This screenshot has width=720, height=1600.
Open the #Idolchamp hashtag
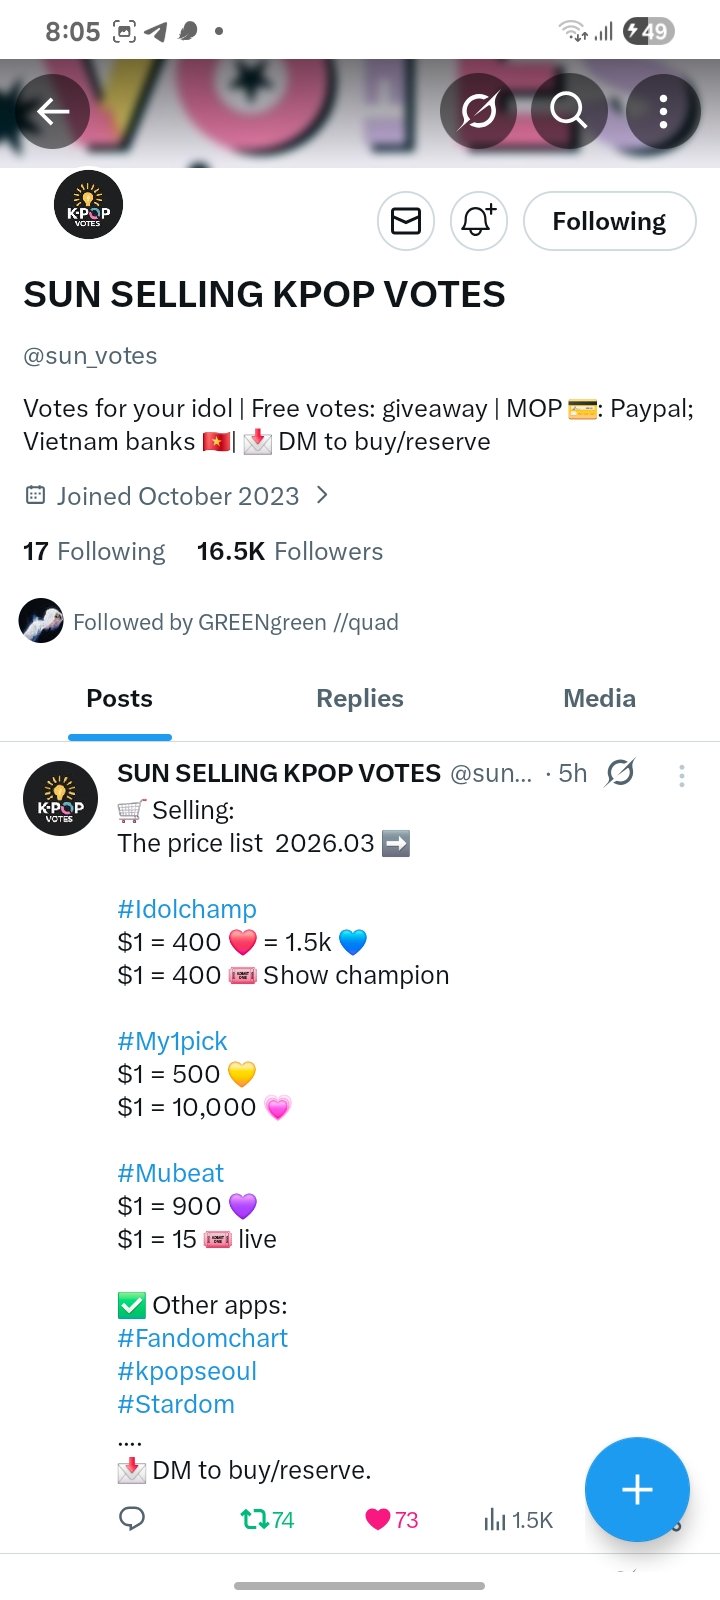pyautogui.click(x=187, y=909)
